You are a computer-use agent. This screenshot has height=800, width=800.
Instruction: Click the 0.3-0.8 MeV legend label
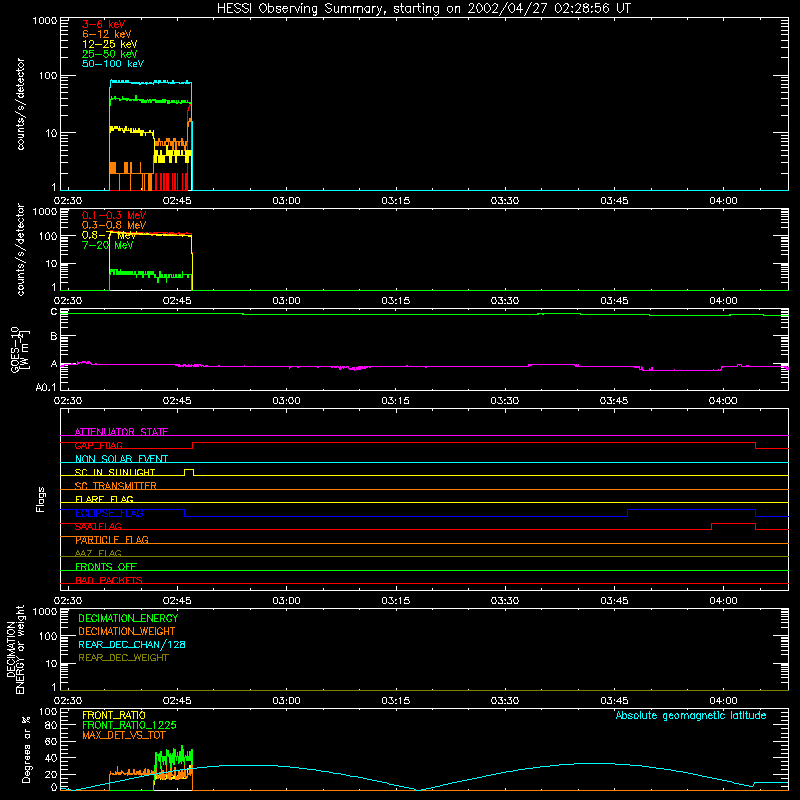point(114,225)
